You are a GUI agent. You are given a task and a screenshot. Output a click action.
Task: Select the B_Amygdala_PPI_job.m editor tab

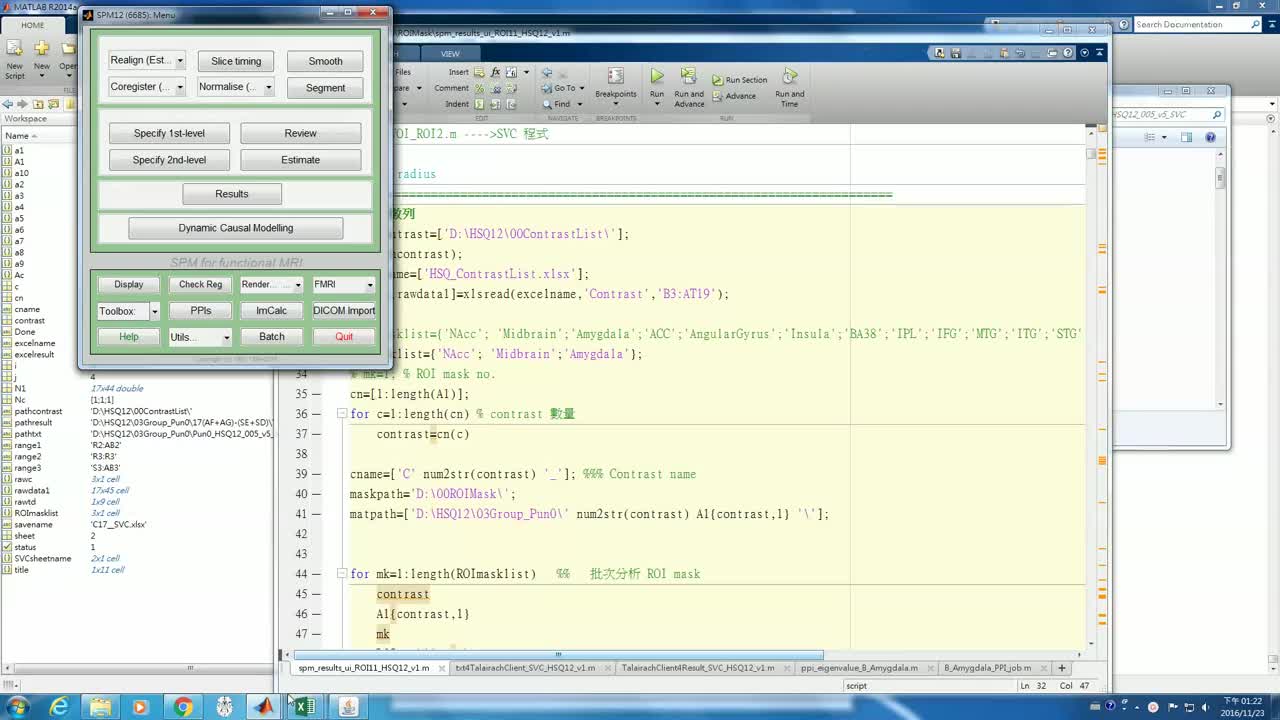[988, 668]
